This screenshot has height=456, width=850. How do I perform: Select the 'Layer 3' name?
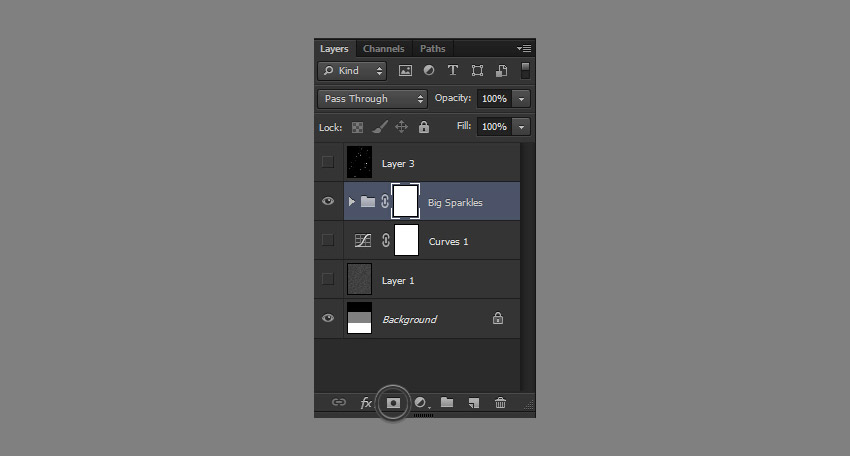coord(398,164)
